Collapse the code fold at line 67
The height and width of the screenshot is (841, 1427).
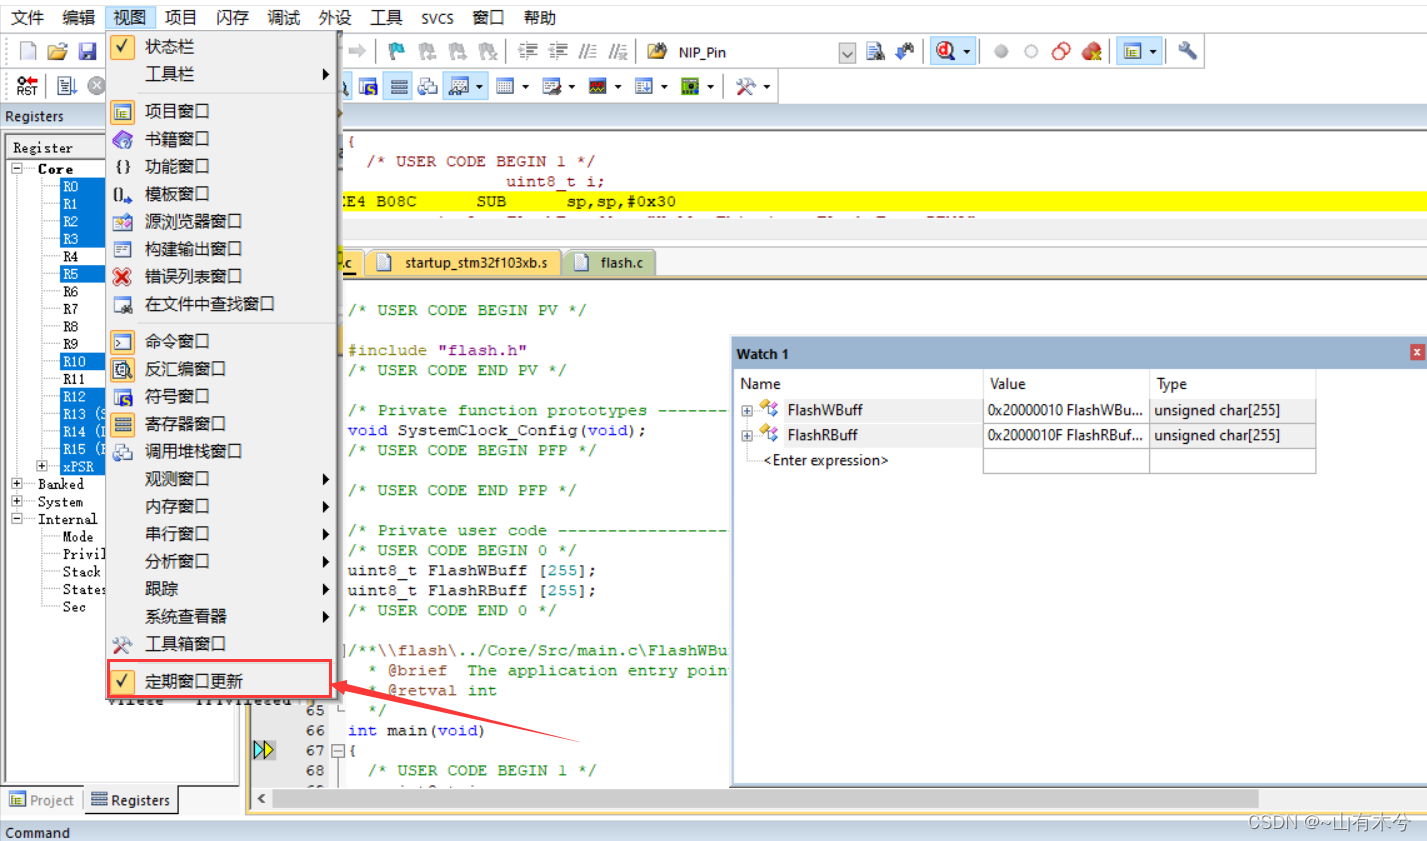pyautogui.click(x=338, y=750)
